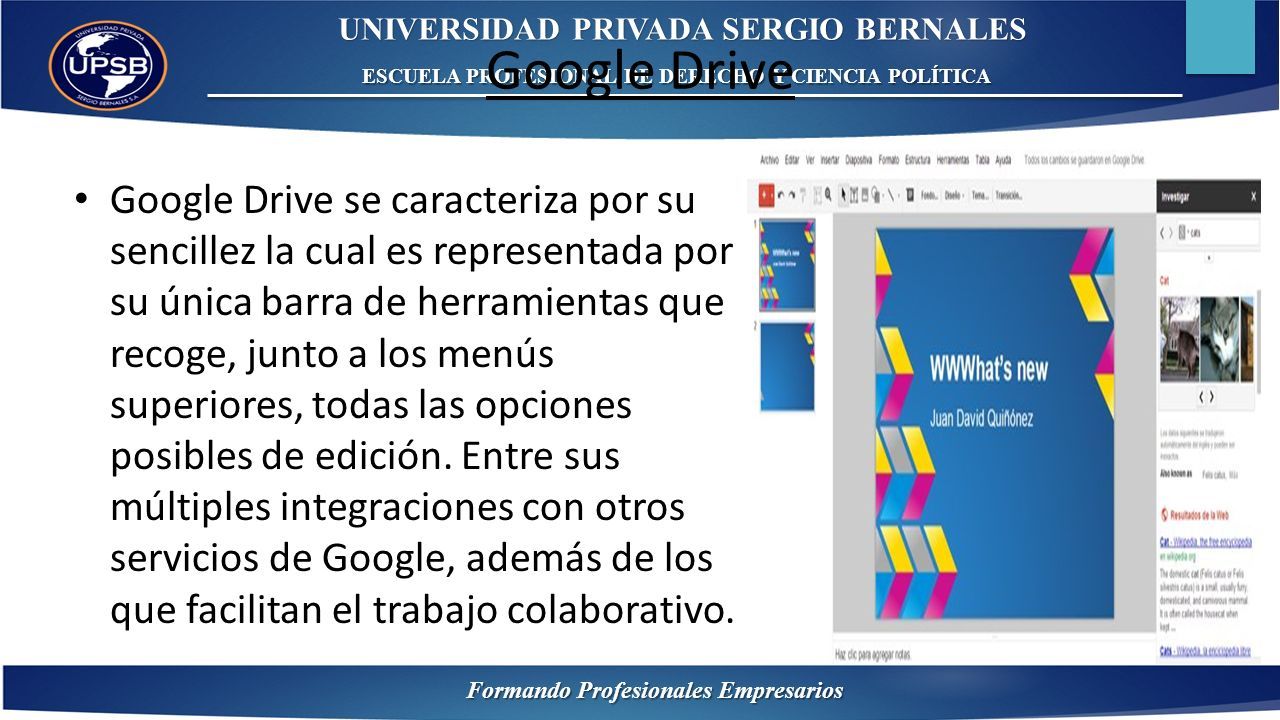Viewport: 1280px width, 720px height.
Task: Click the magnifier zoom icon
Action: [x=828, y=195]
